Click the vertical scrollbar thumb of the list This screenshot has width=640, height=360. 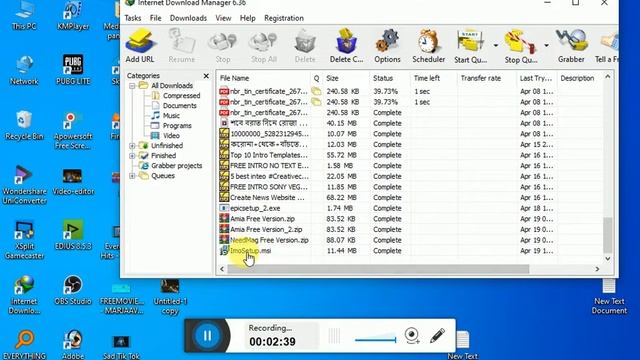[x=607, y=235]
